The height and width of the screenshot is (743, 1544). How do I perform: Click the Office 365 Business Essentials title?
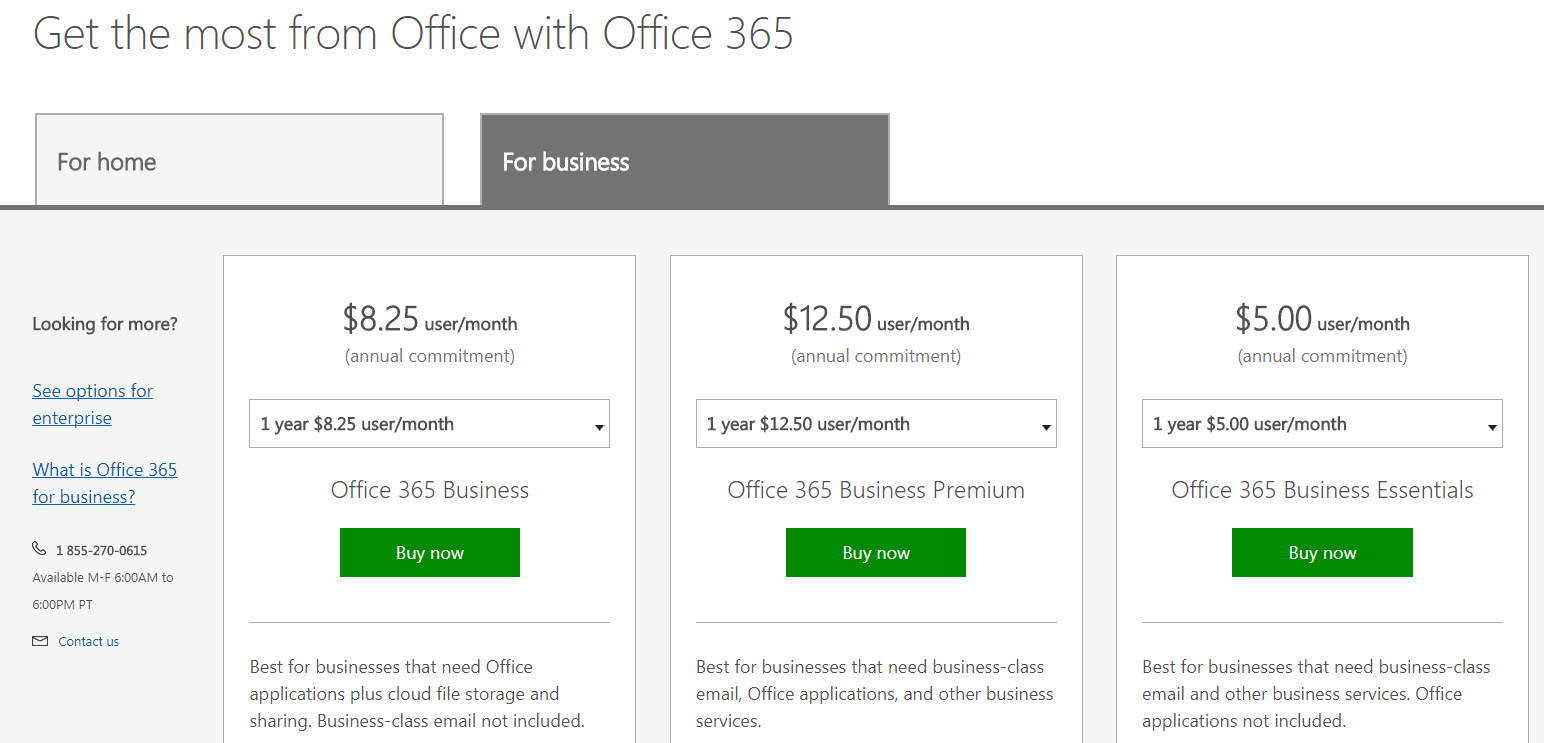1321,490
